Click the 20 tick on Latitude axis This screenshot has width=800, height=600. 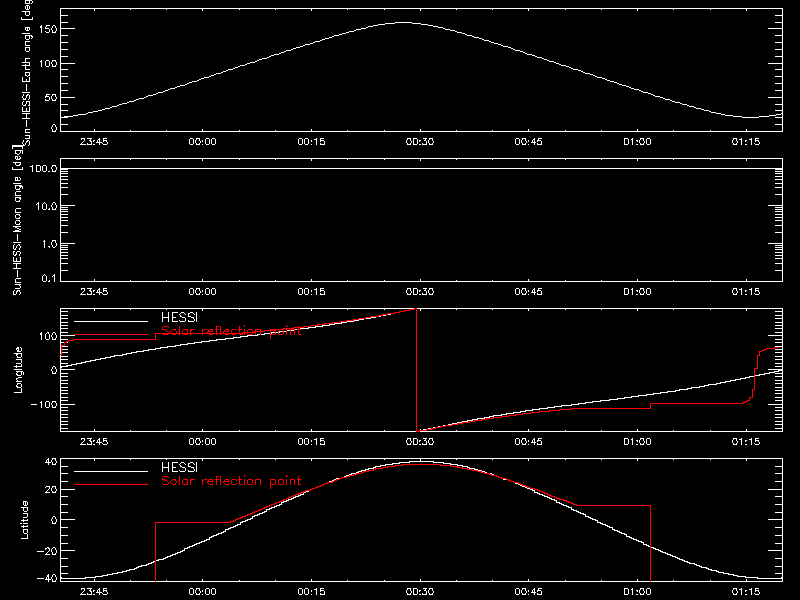51,490
